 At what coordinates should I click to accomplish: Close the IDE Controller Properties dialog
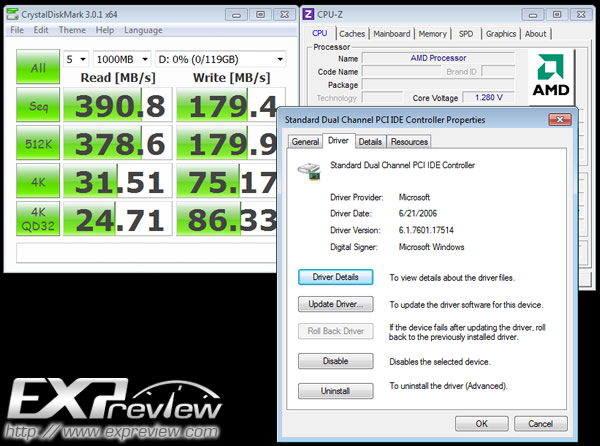pyautogui.click(x=560, y=120)
